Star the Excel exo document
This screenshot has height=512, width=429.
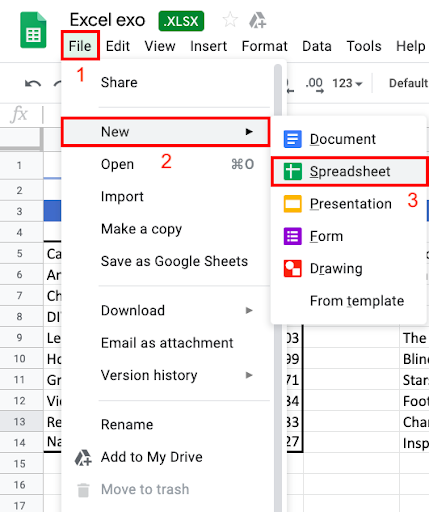[230, 20]
